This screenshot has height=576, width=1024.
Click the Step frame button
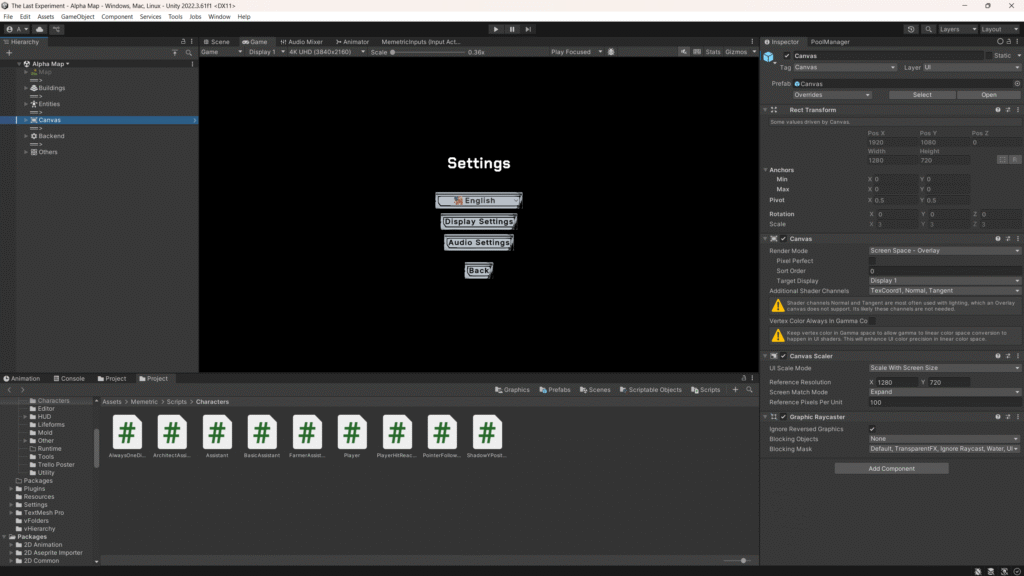point(530,29)
